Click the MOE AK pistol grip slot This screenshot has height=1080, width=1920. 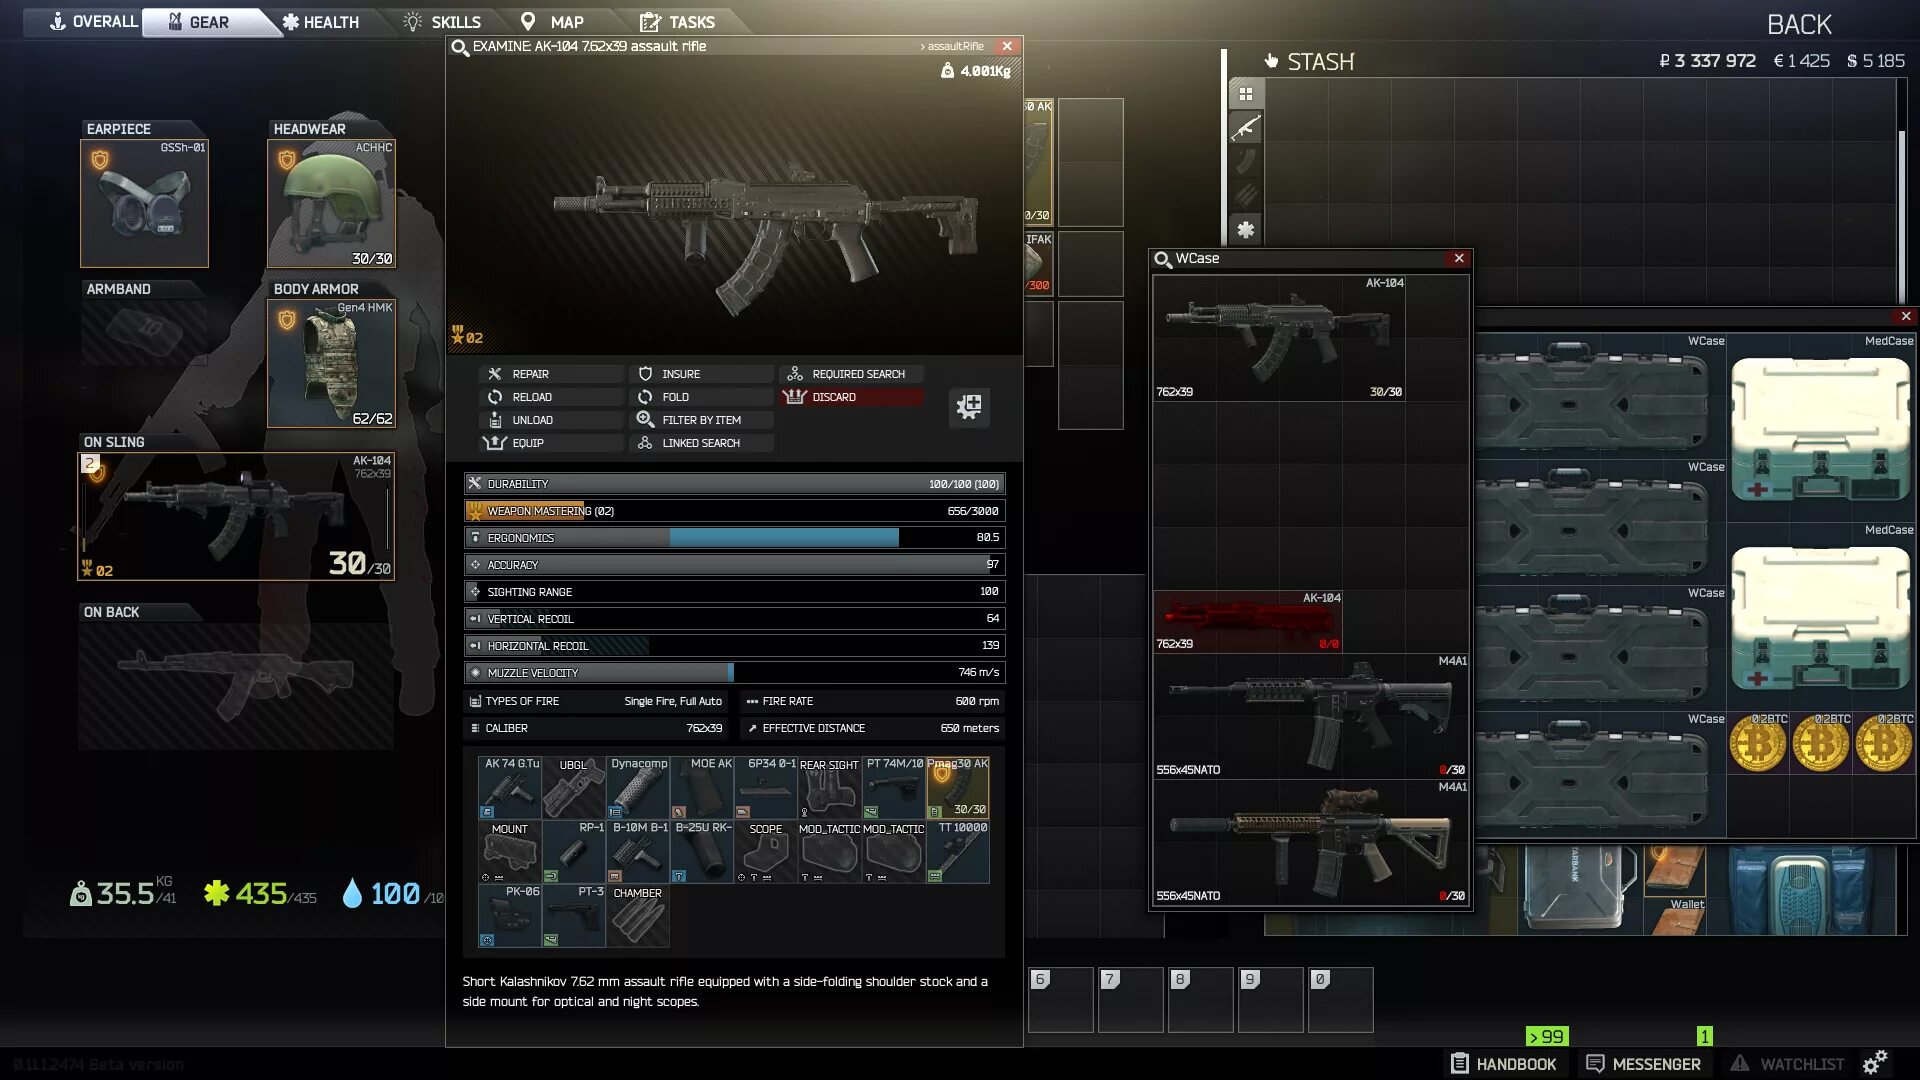[x=702, y=787]
